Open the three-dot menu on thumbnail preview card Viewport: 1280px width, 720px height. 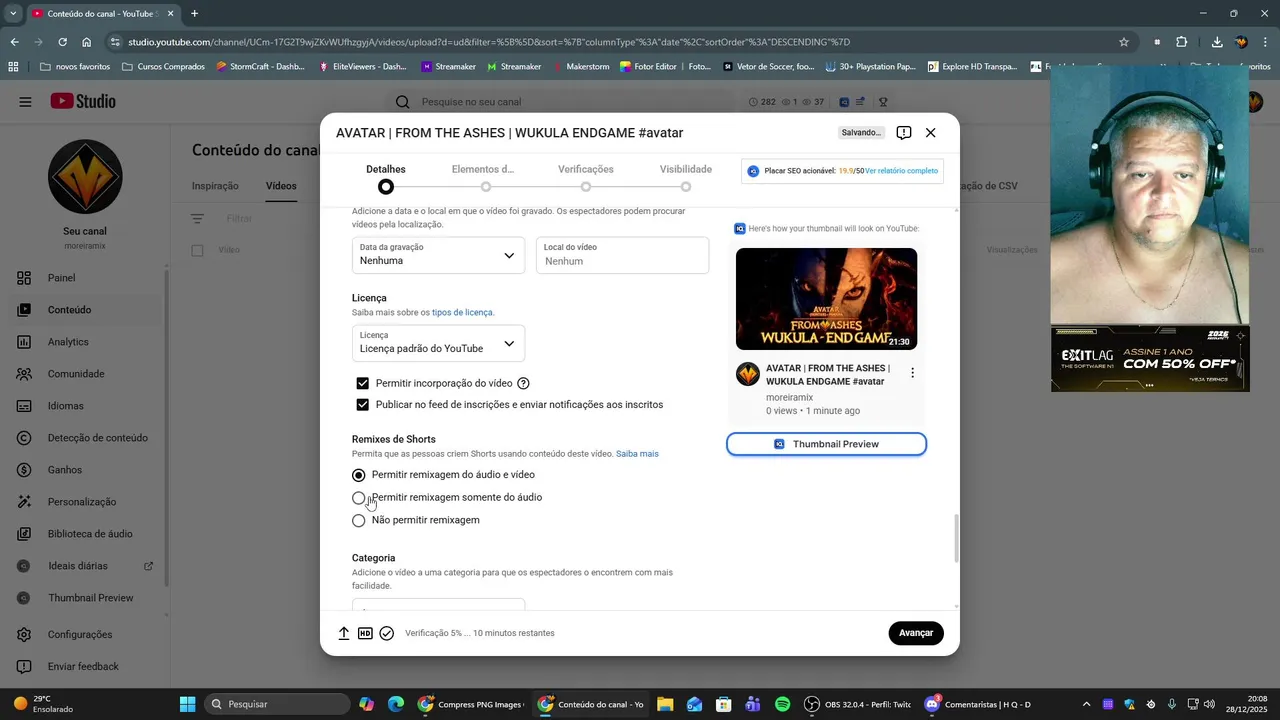pyautogui.click(x=912, y=373)
